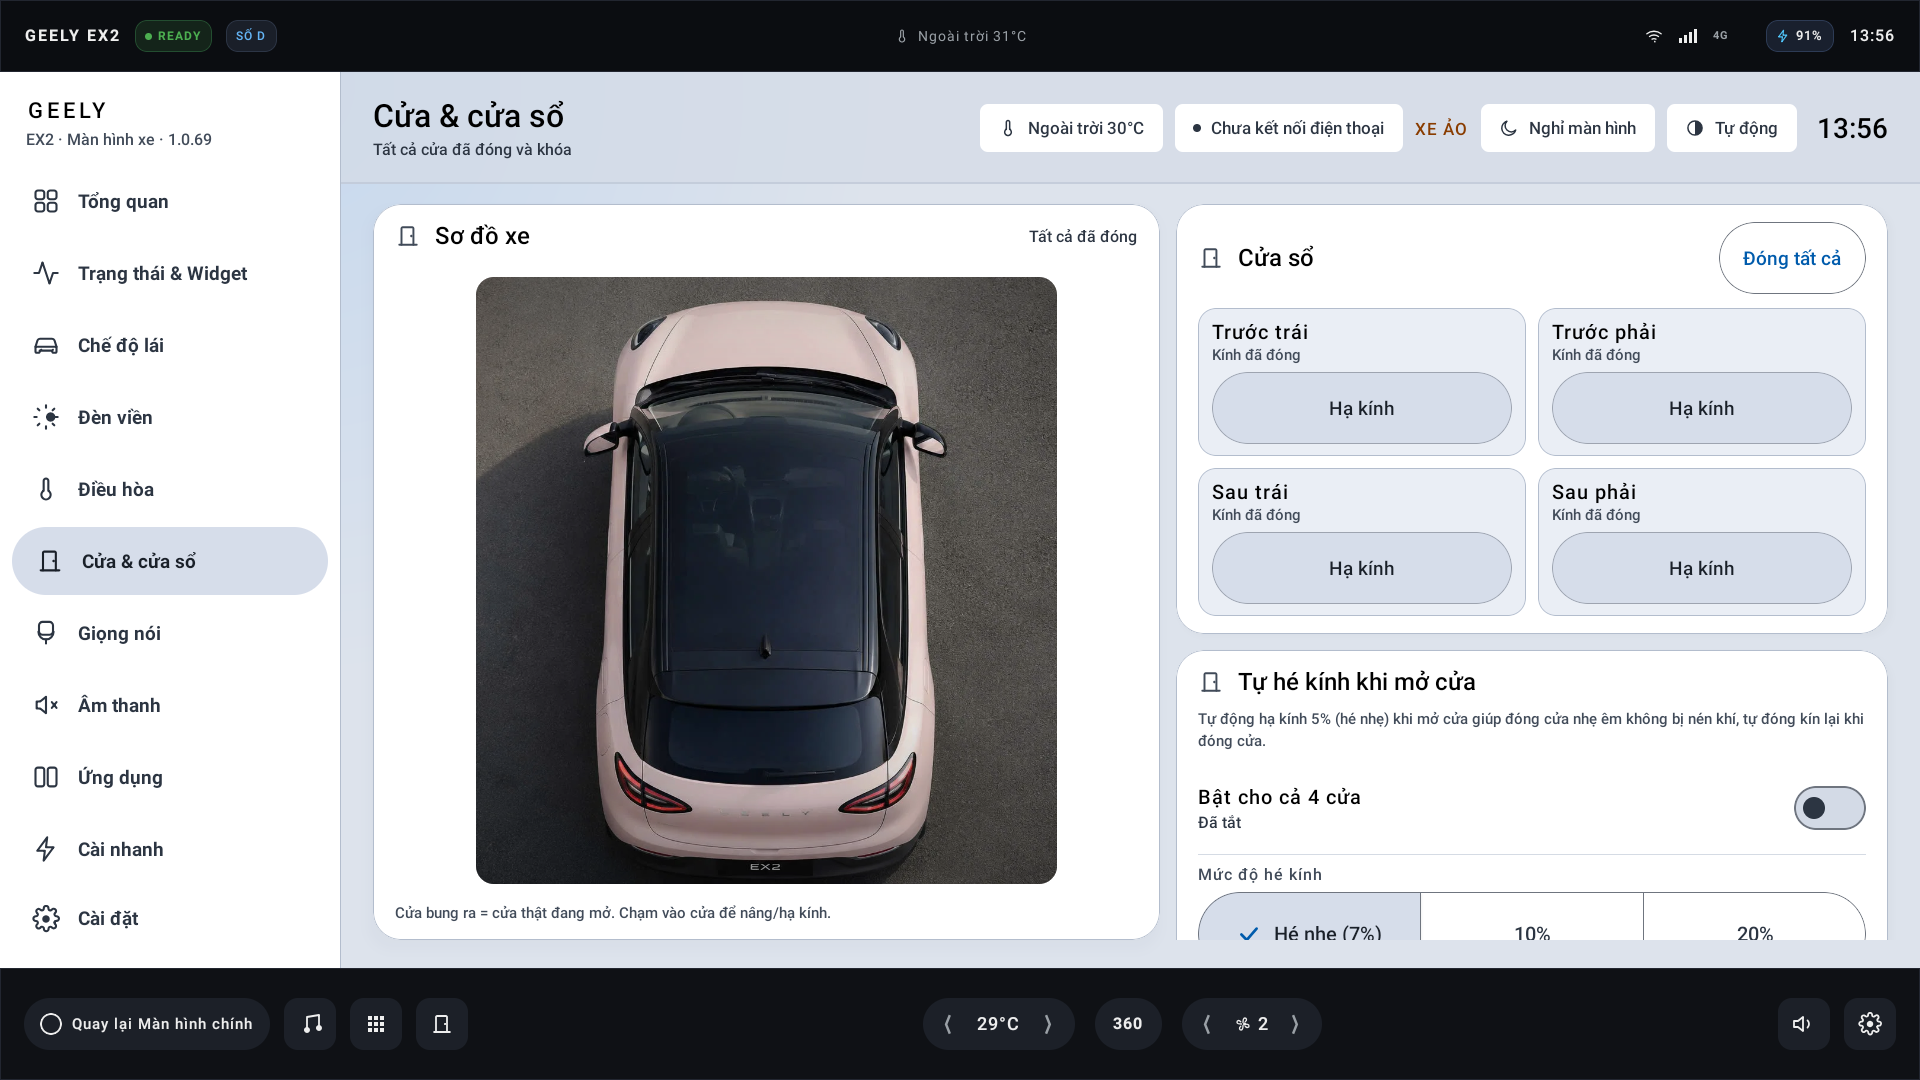The width and height of the screenshot is (1920, 1080).
Task: Lower the Trước phải window
Action: pyautogui.click(x=1702, y=408)
